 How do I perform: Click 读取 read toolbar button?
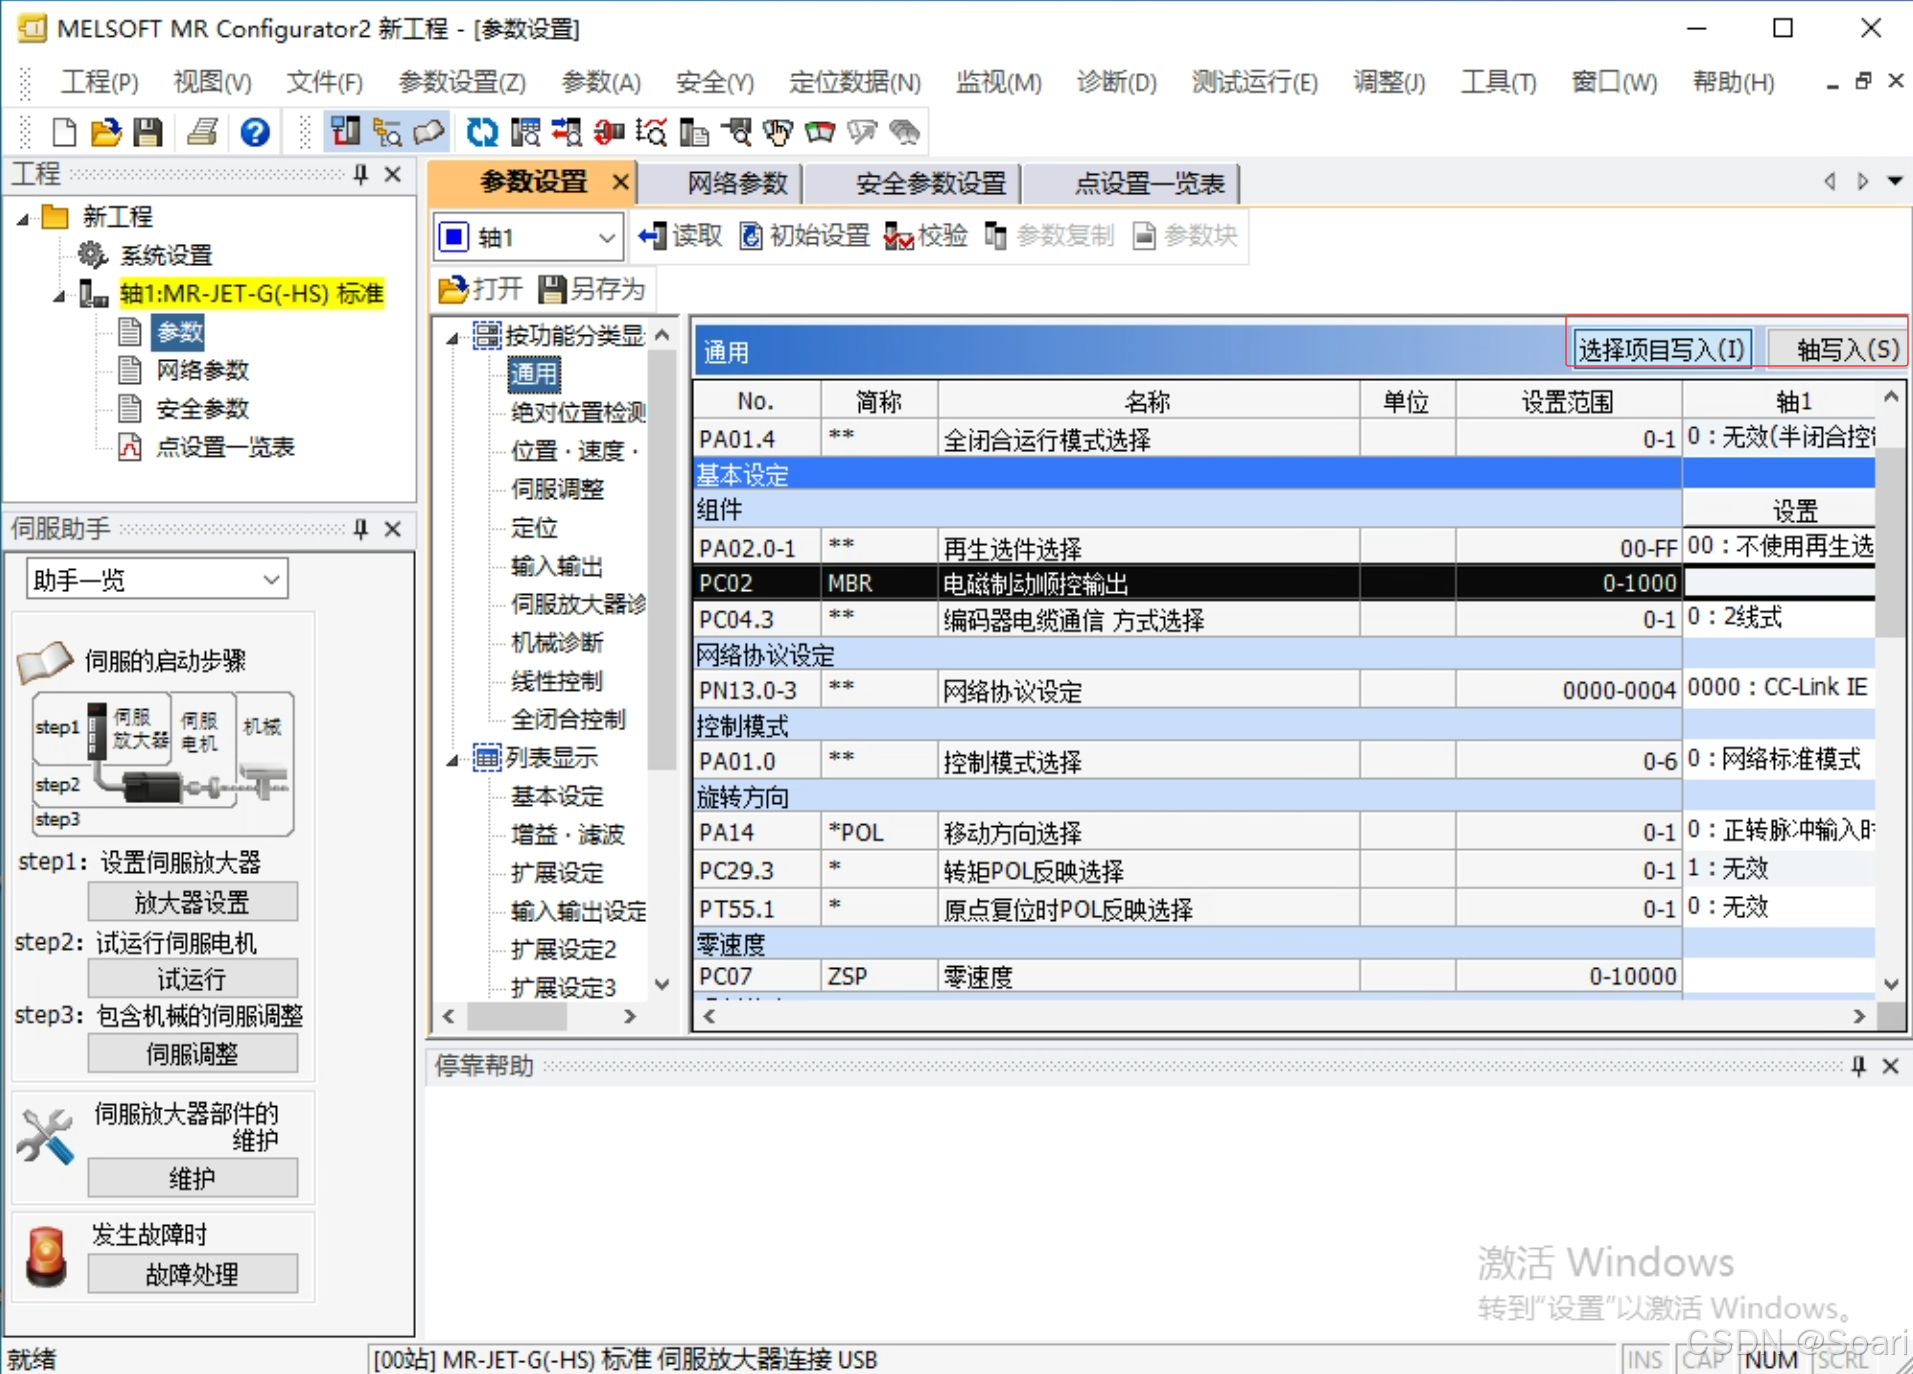click(680, 236)
